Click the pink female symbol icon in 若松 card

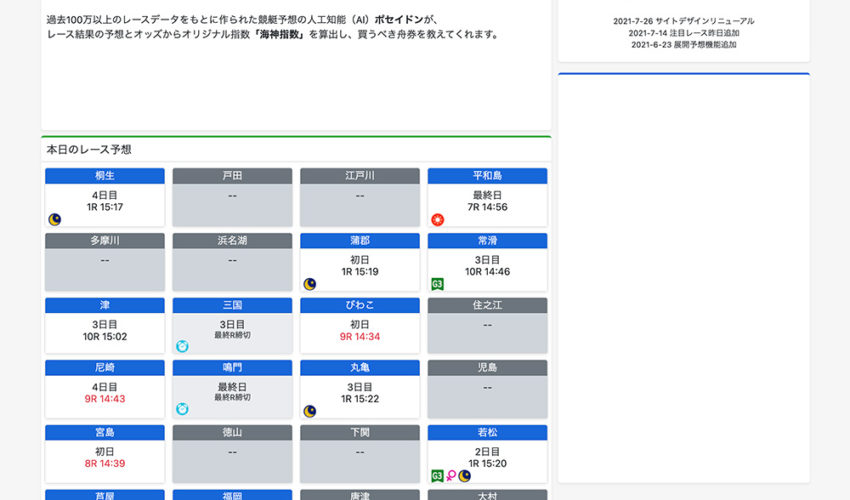pos(451,475)
